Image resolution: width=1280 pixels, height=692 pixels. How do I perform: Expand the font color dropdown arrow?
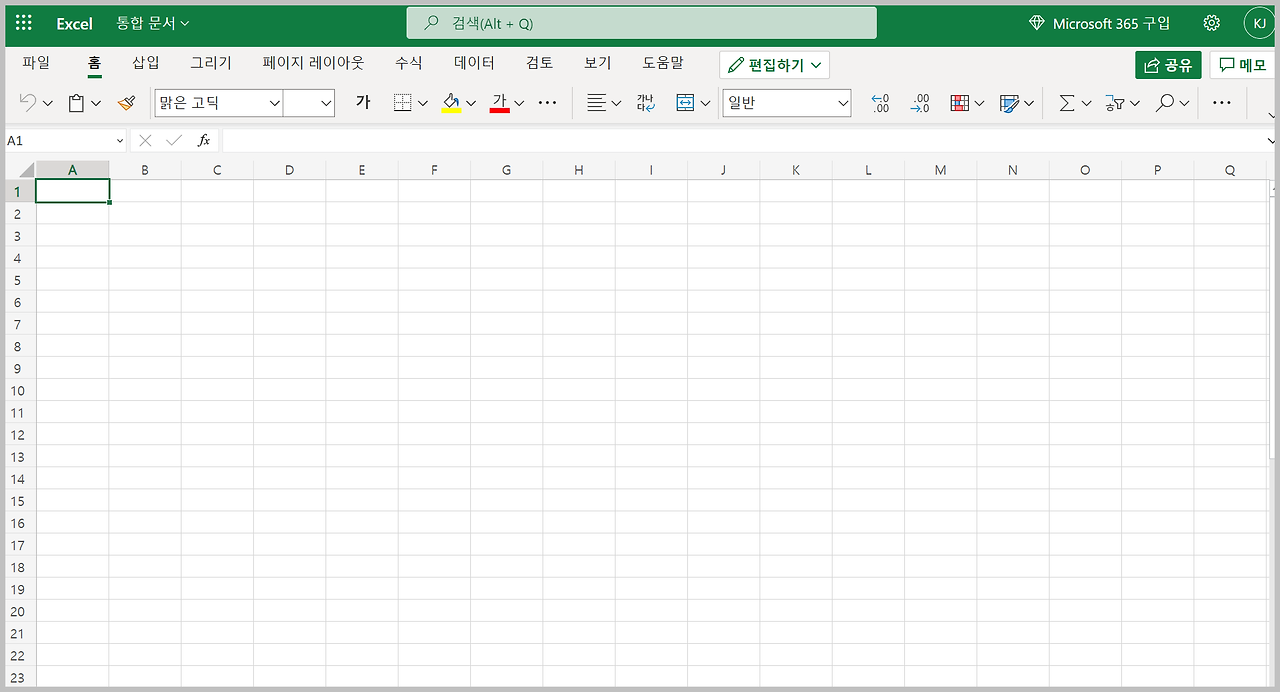[x=520, y=103]
